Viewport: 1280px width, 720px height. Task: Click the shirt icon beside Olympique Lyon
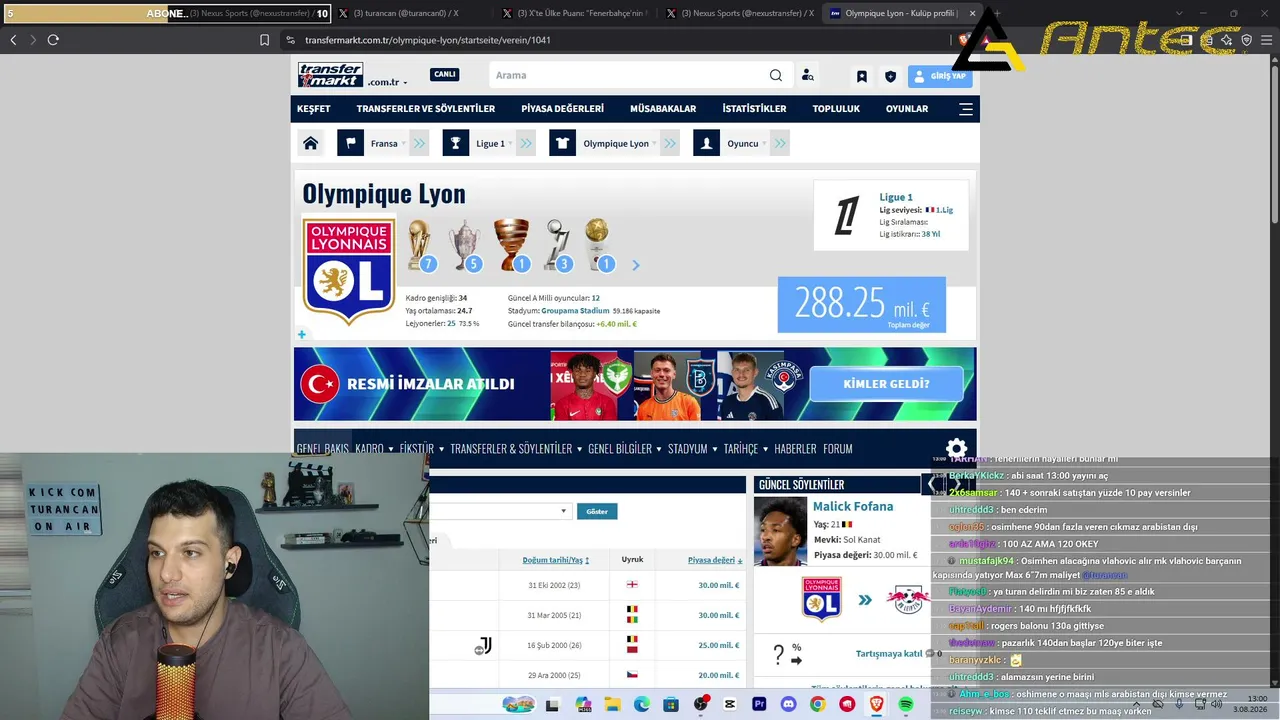[563, 143]
